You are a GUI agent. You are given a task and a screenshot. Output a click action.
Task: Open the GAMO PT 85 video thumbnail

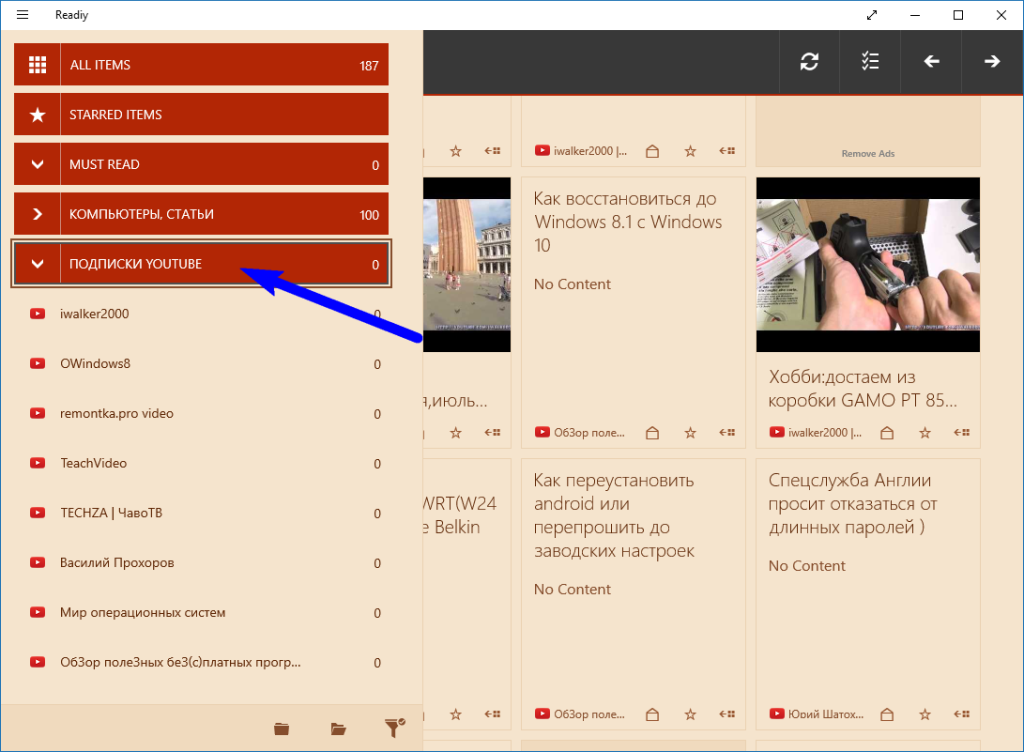click(x=867, y=265)
